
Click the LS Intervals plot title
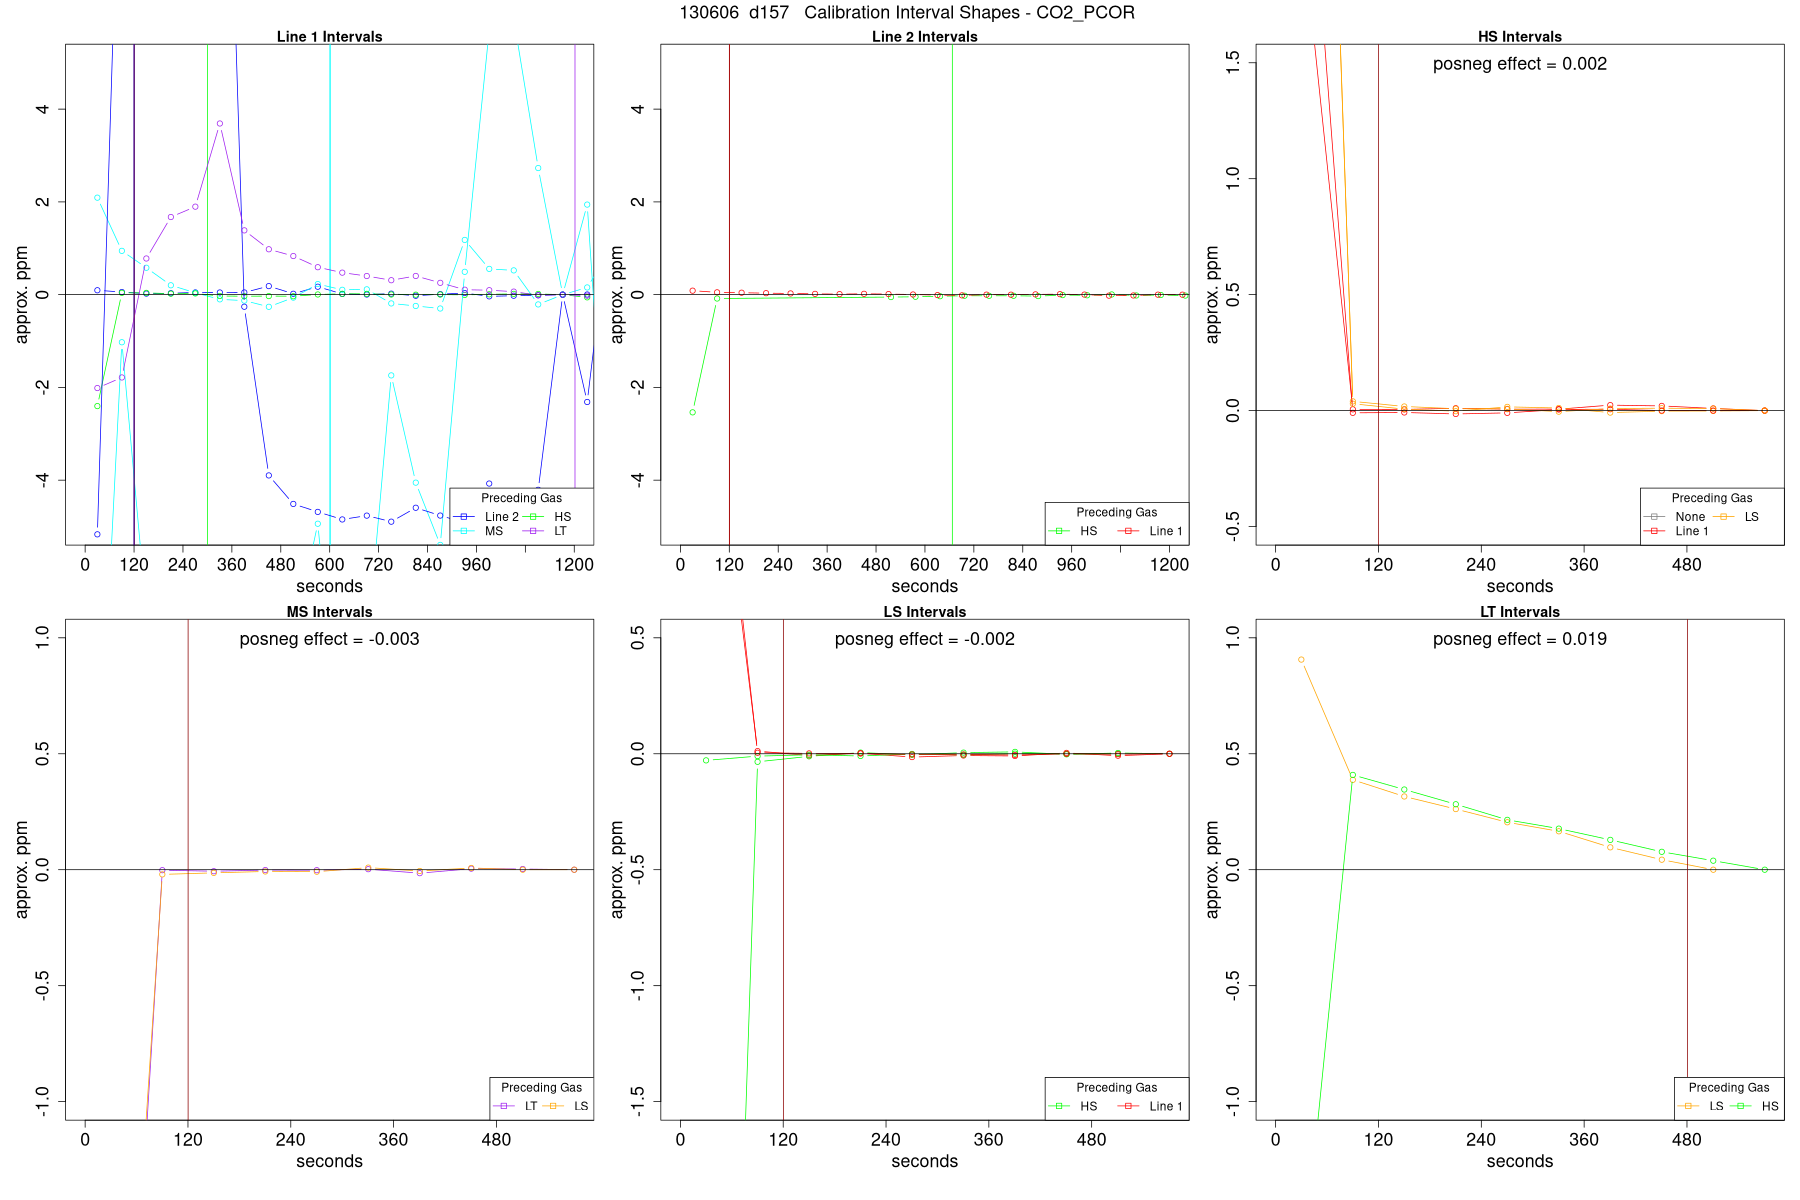coord(924,612)
